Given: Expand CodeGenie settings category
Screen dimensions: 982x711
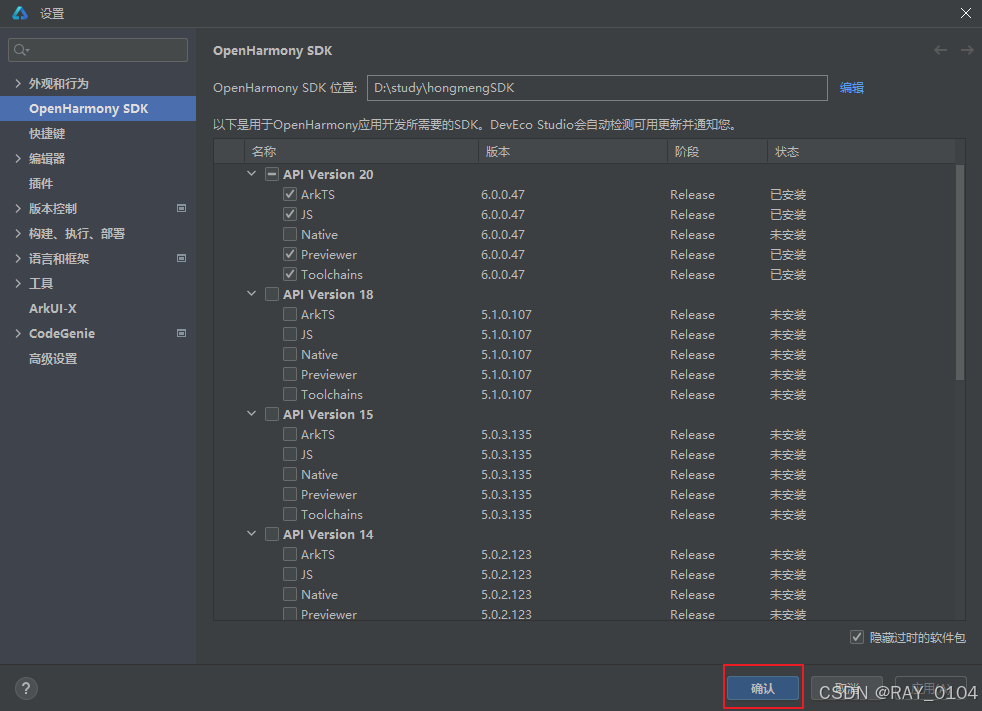Looking at the screenshot, I should 18,334.
